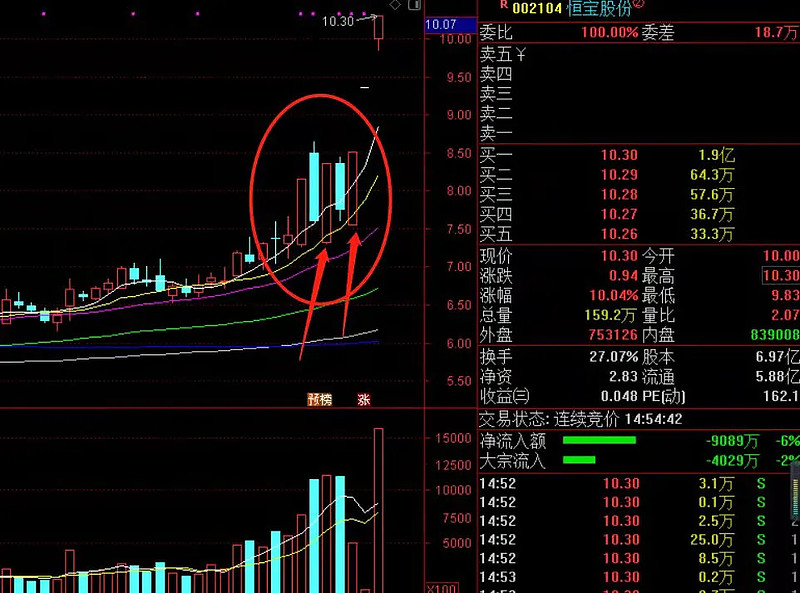The image size is (800, 593).
Task: Click the 换手 value 27.07%
Action: pos(613,356)
